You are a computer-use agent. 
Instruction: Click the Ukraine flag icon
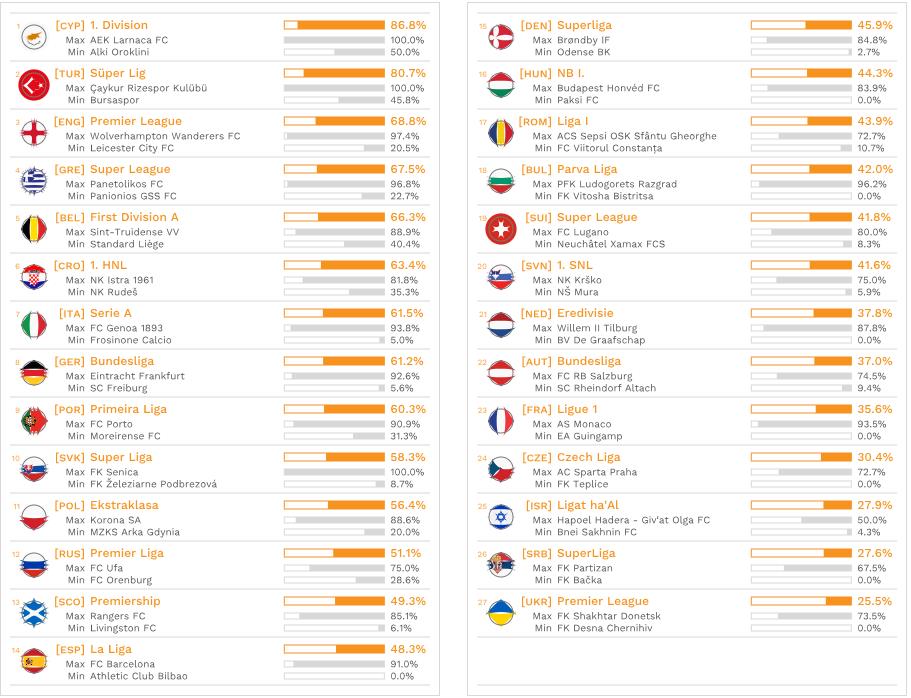pos(501,614)
